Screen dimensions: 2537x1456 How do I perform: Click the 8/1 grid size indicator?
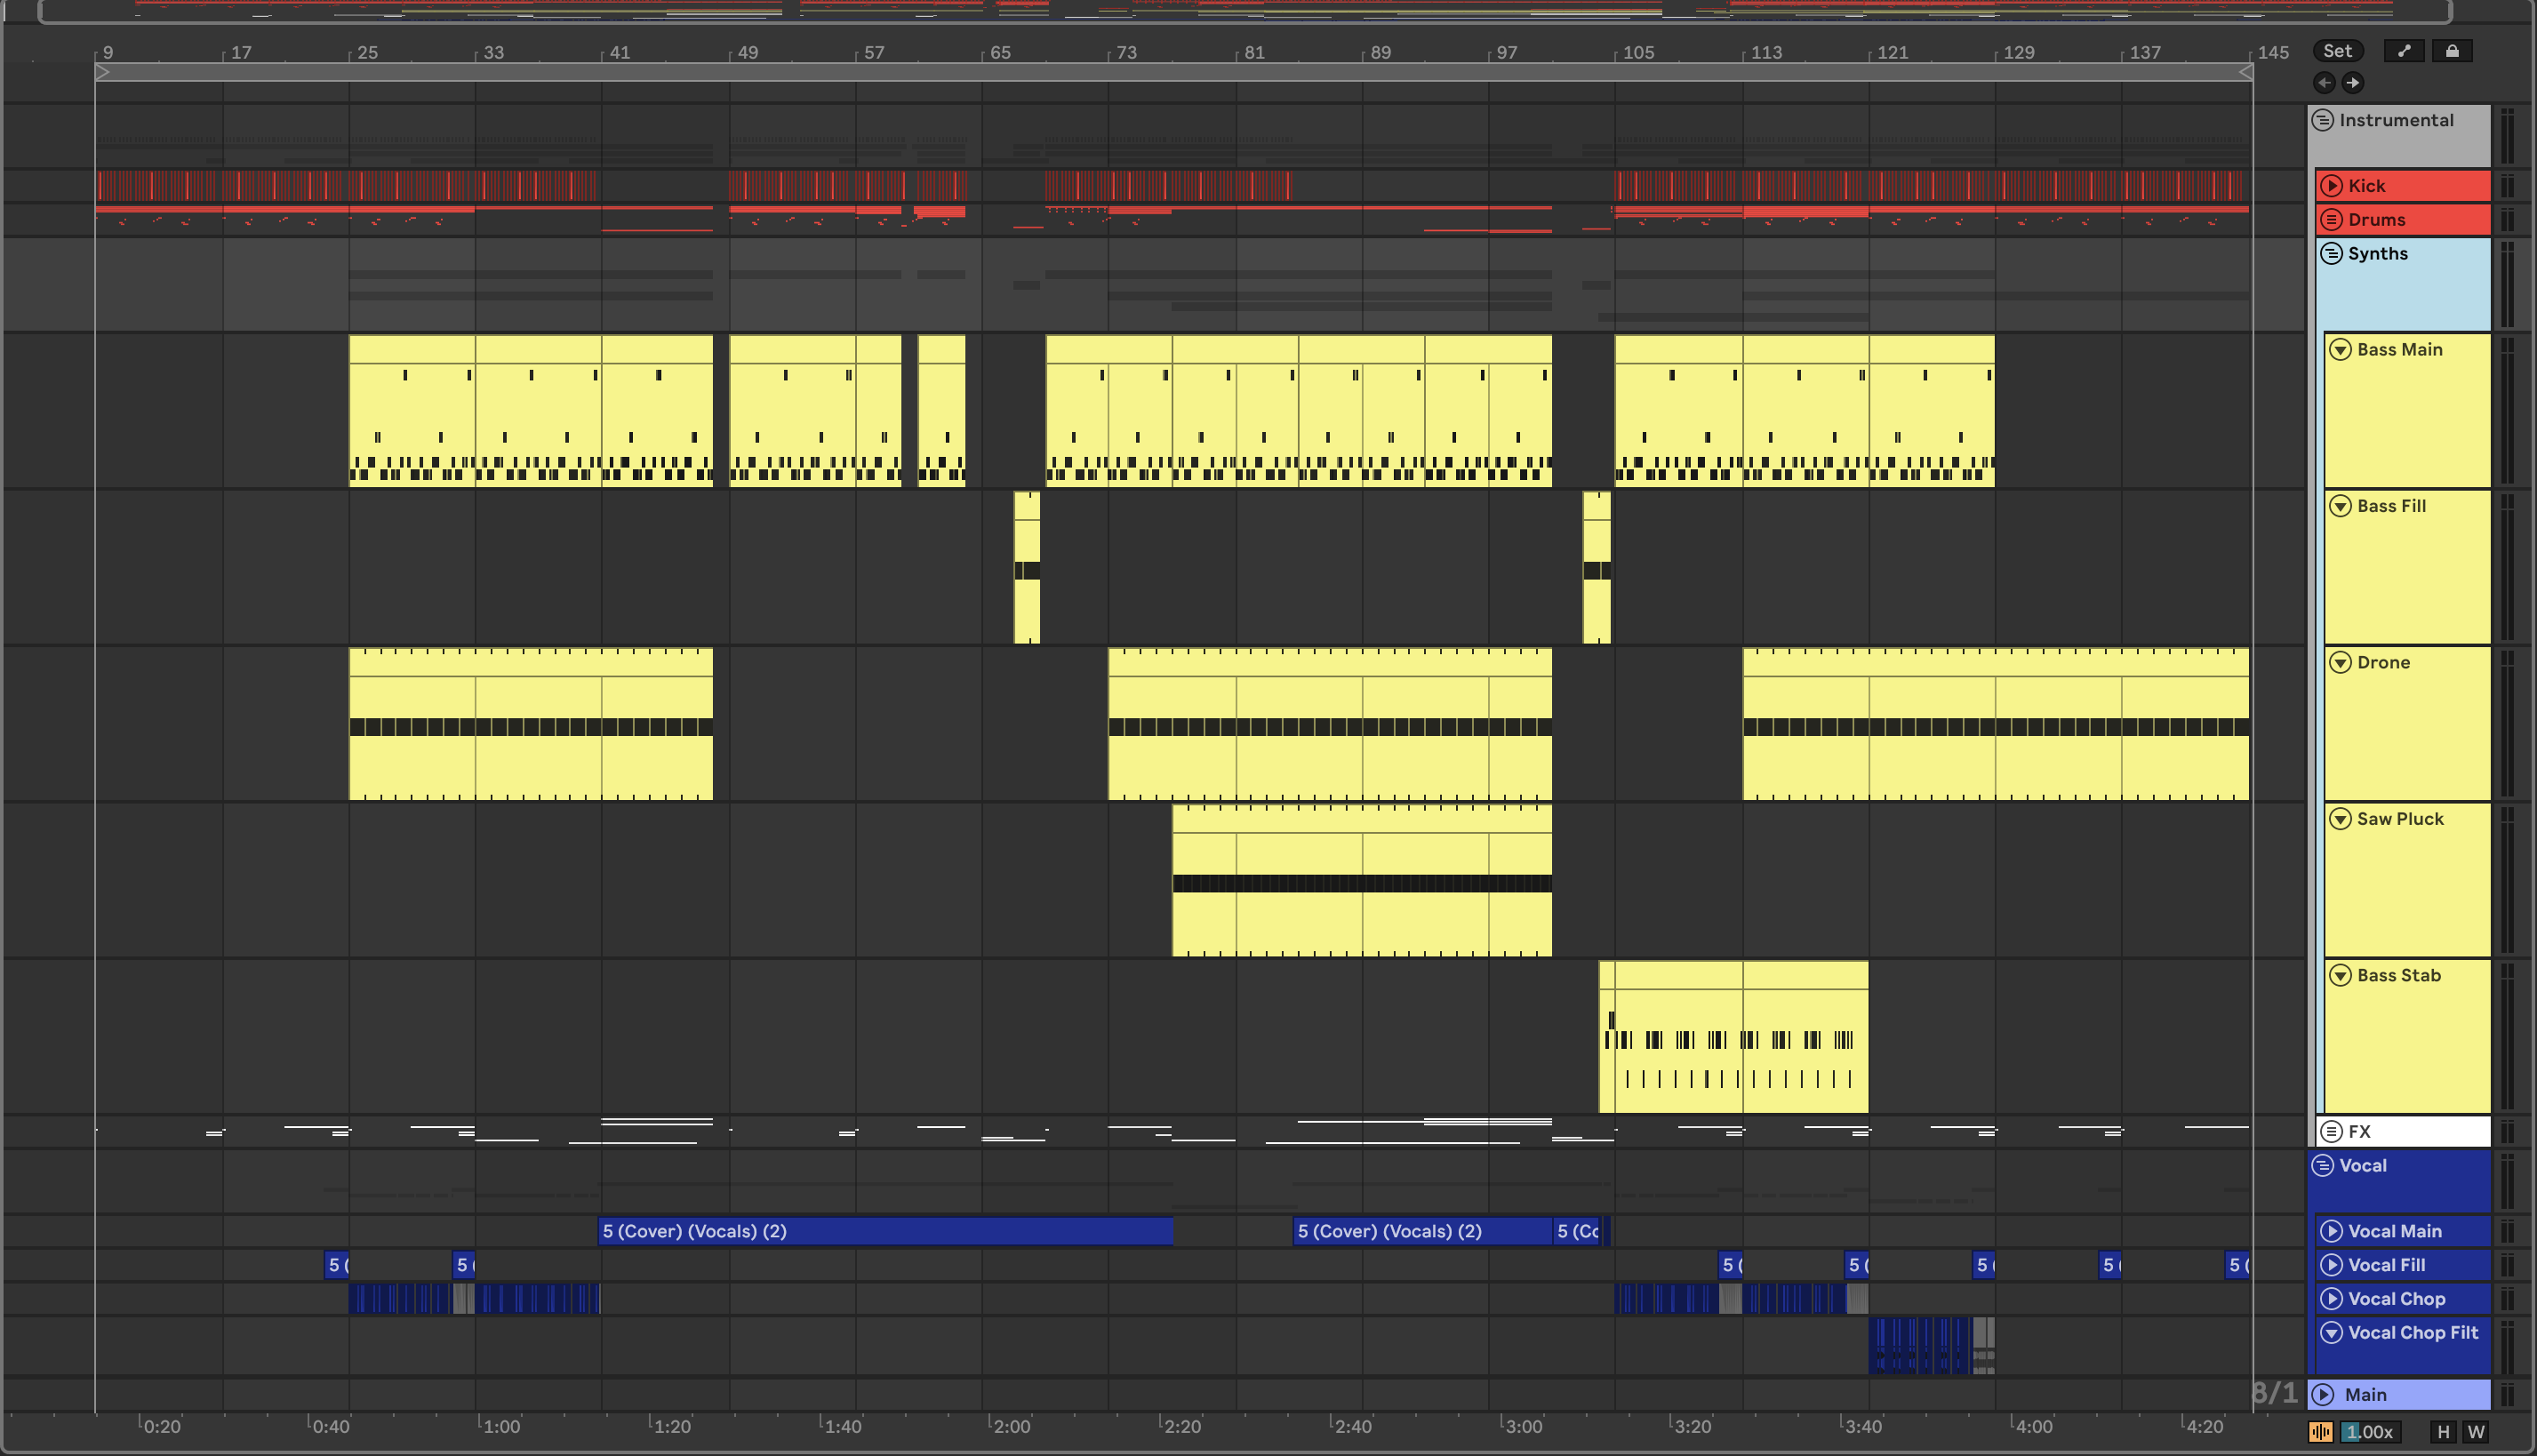pos(2274,1392)
